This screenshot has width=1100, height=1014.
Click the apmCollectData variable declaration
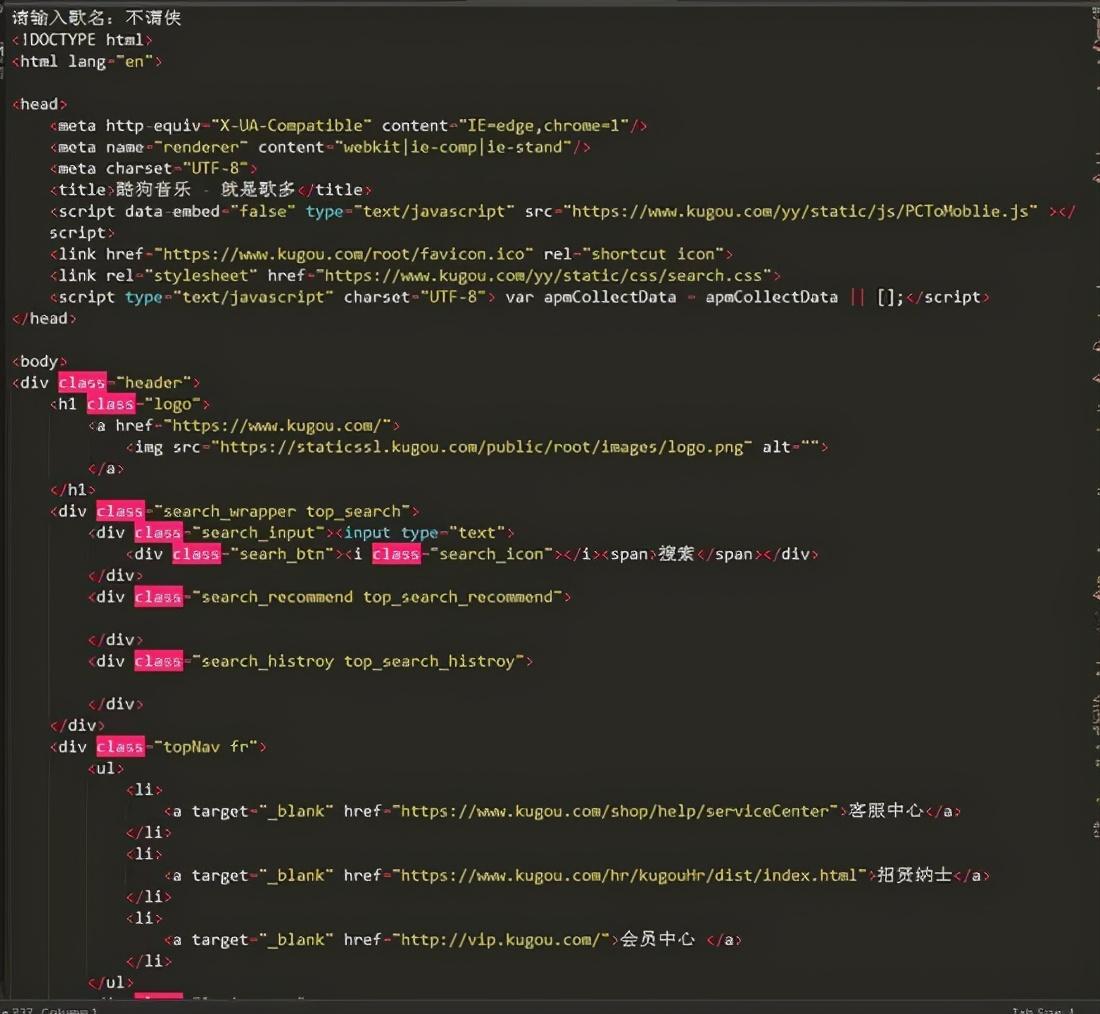click(704, 297)
